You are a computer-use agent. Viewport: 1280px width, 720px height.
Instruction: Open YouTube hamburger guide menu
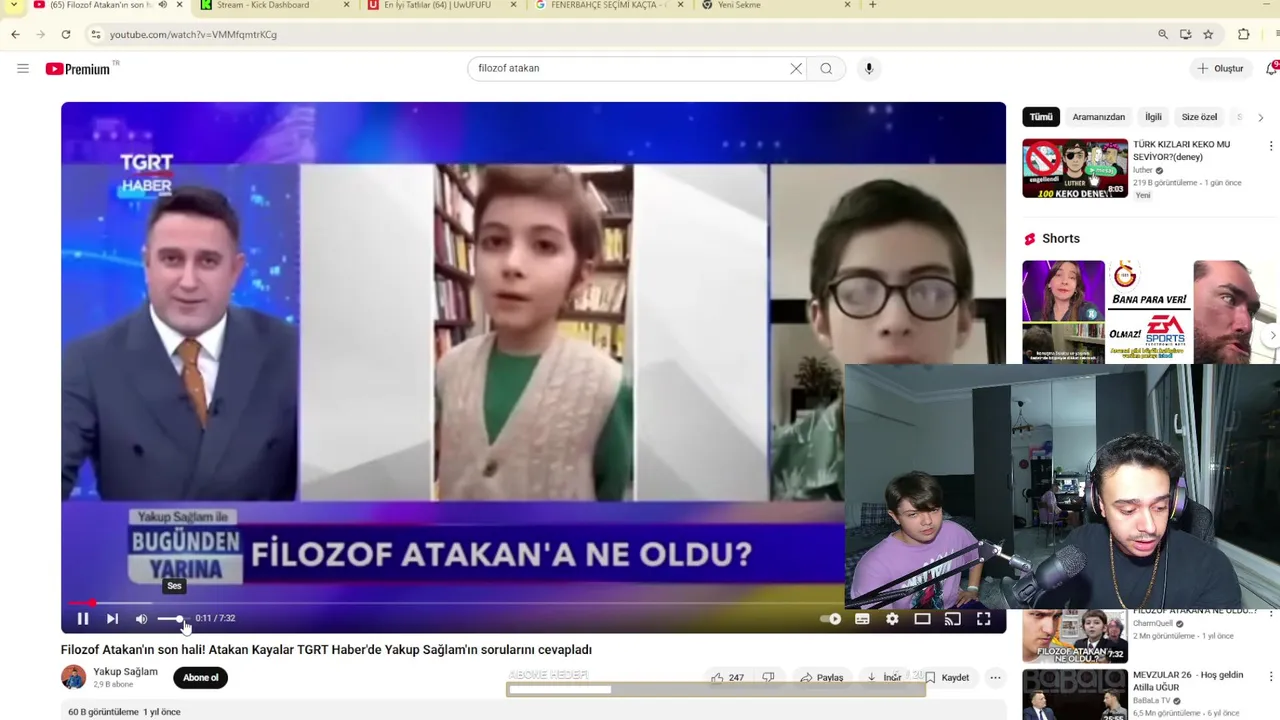click(x=23, y=68)
